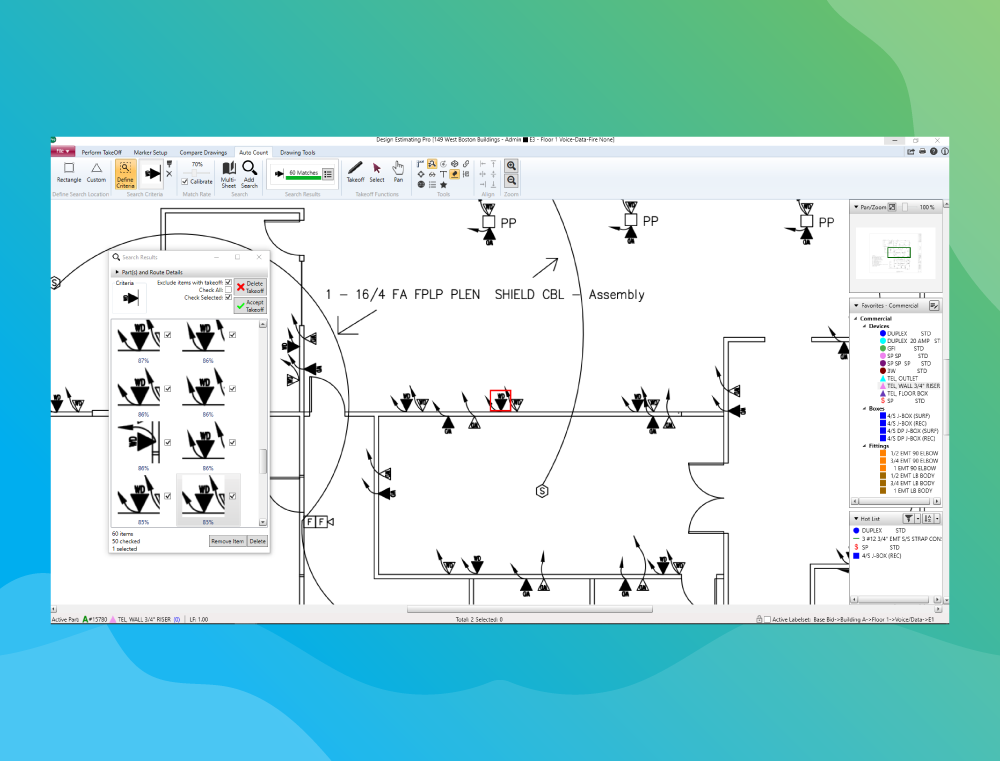This screenshot has width=1000, height=761.
Task: Enable the Check All checkbox
Action: 228,290
